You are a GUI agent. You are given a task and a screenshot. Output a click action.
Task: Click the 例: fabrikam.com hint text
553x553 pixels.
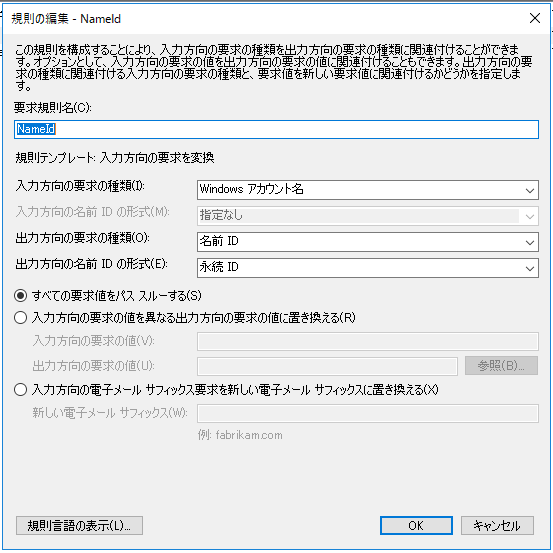[x=240, y=435]
